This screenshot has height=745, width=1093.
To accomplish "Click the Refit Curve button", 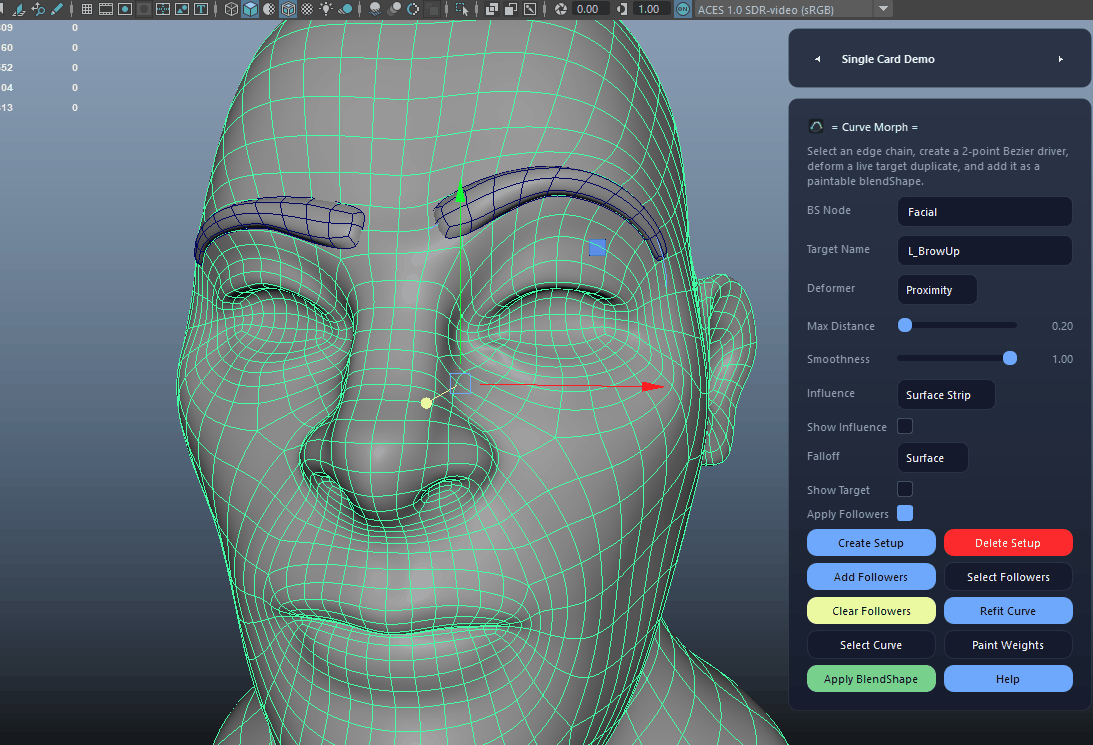I will [x=1008, y=611].
